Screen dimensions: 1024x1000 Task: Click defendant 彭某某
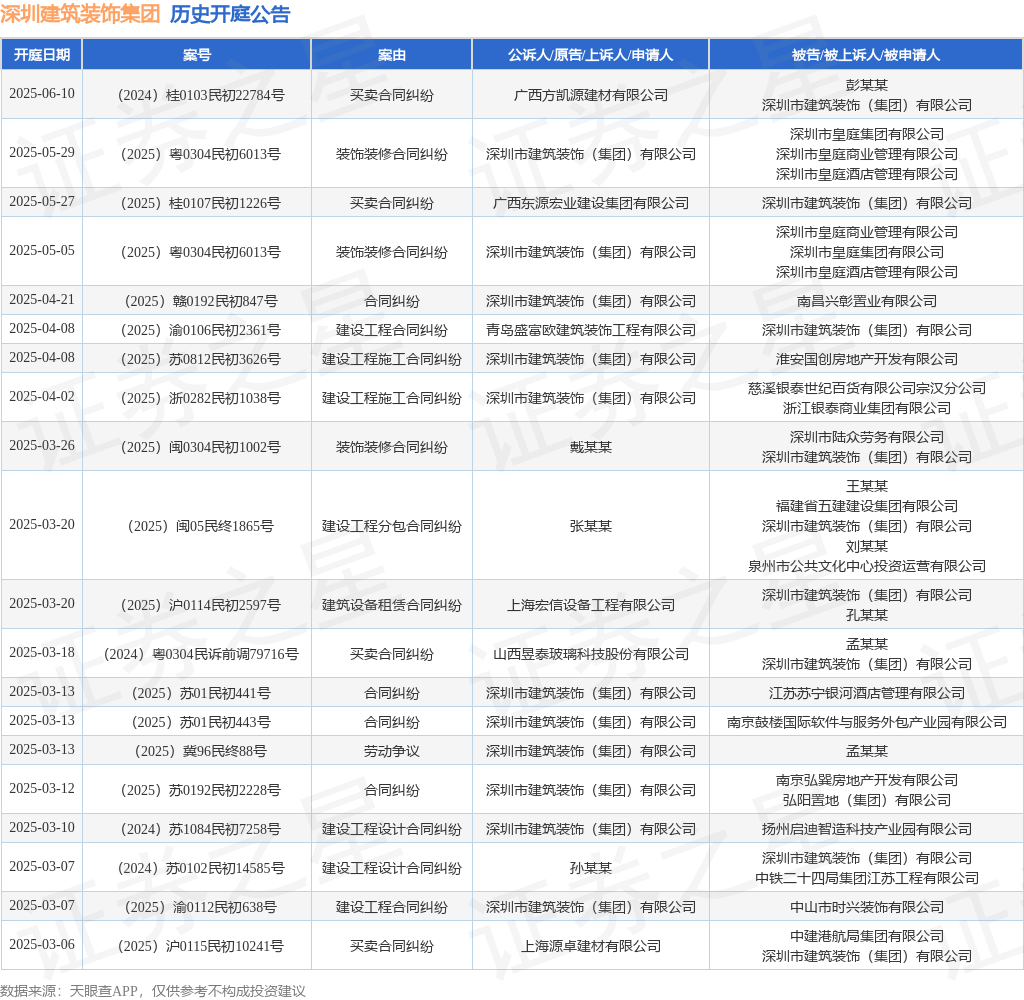coord(867,85)
